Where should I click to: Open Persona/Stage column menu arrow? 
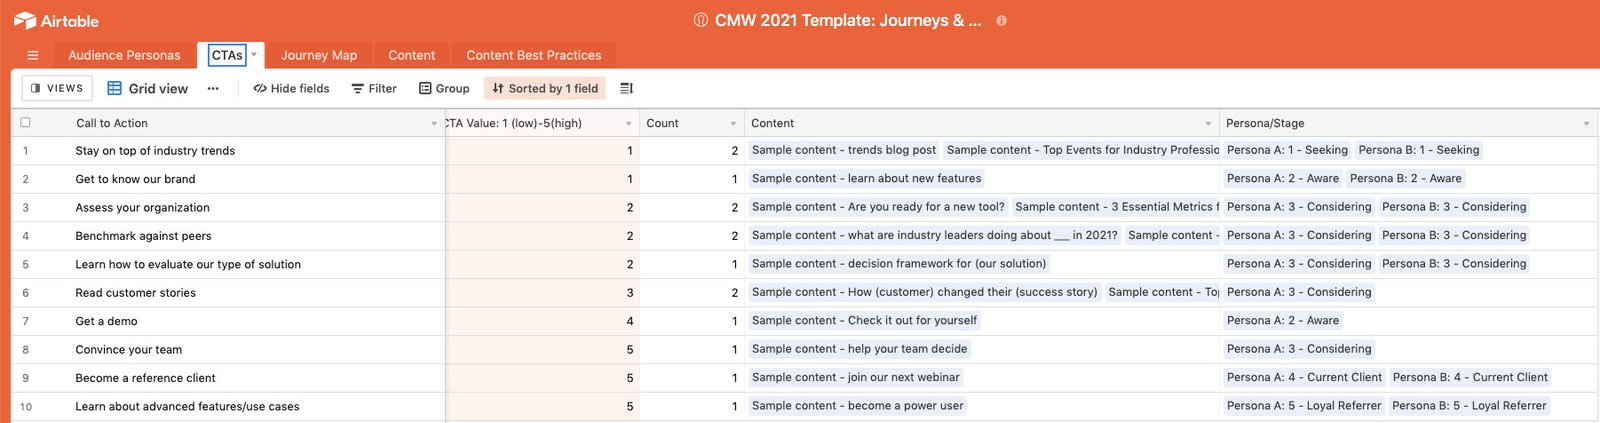tap(1586, 124)
